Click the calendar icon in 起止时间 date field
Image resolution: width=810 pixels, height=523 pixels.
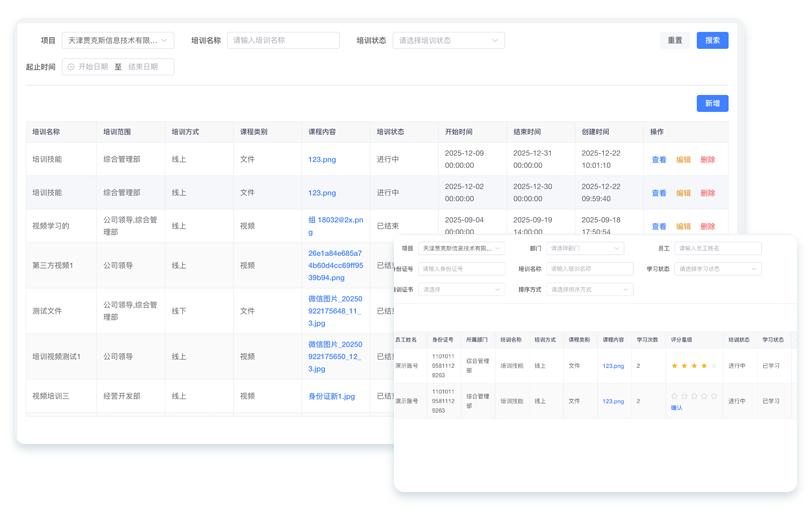(71, 67)
